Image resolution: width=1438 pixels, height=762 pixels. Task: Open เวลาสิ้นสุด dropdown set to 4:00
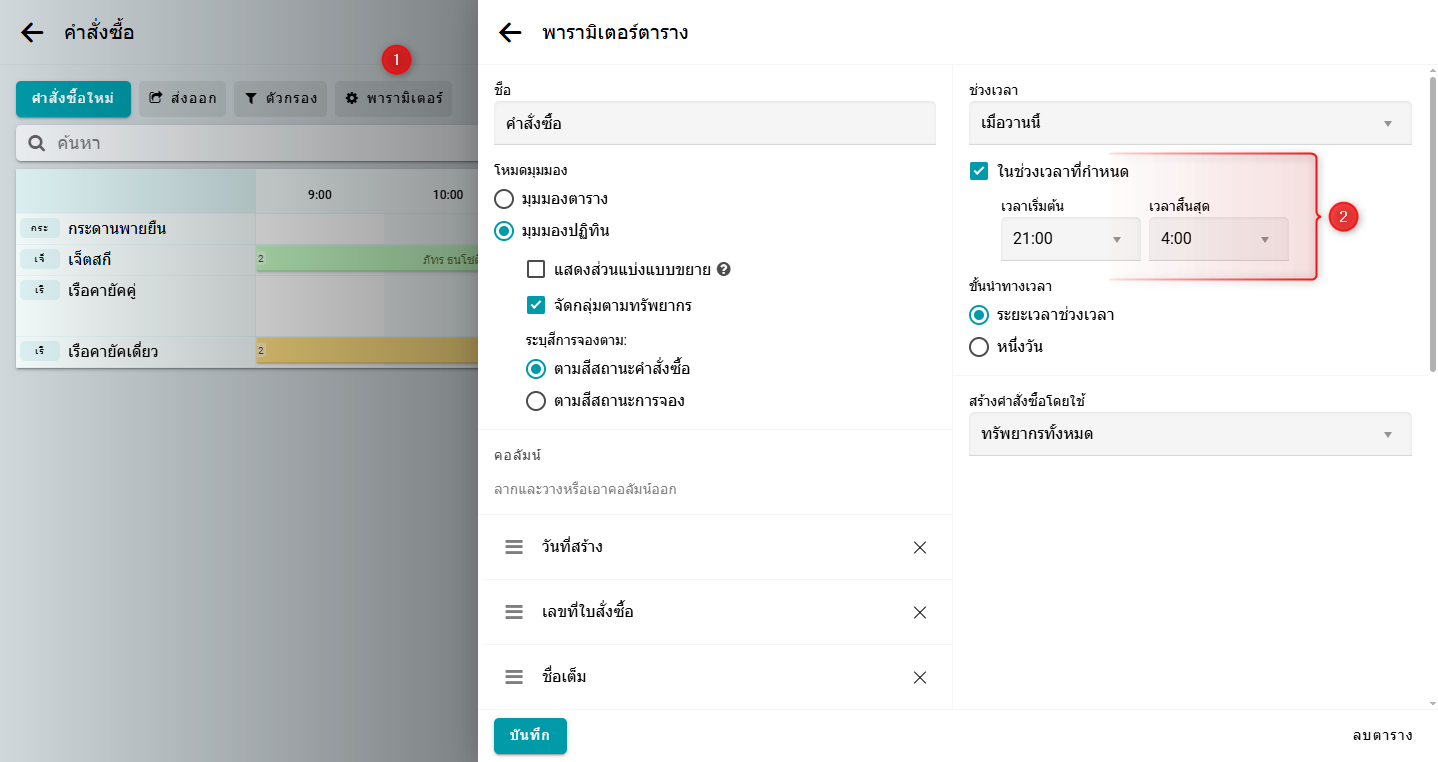coord(1218,239)
